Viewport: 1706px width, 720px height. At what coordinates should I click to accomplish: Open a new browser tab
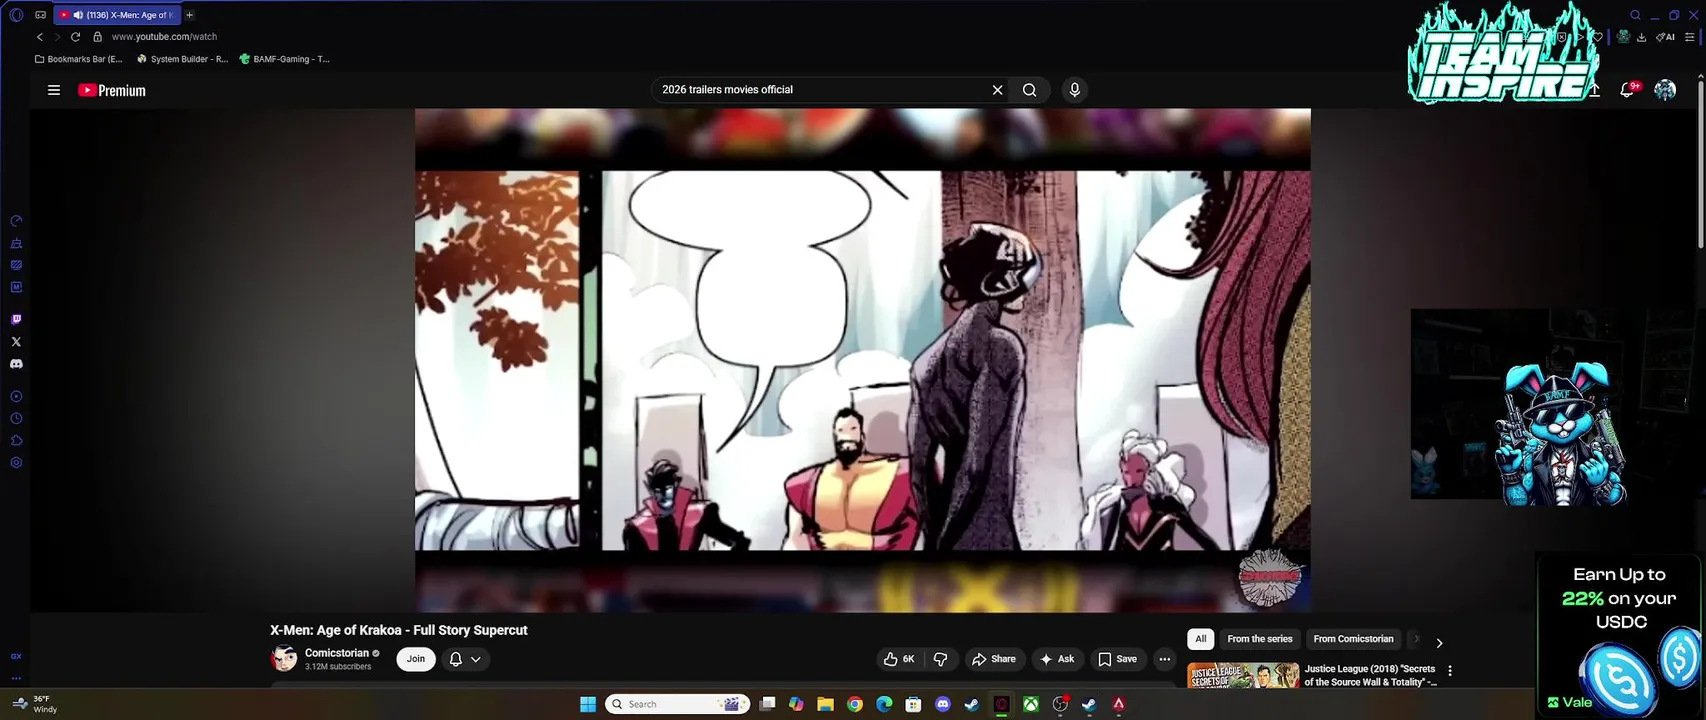click(x=189, y=15)
